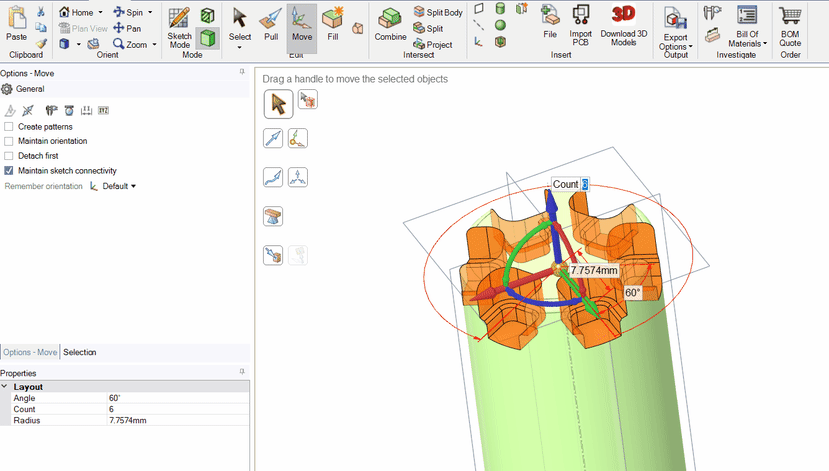Click the blue view cube icon
The width and height of the screenshot is (829, 471).
pyautogui.click(x=65, y=44)
